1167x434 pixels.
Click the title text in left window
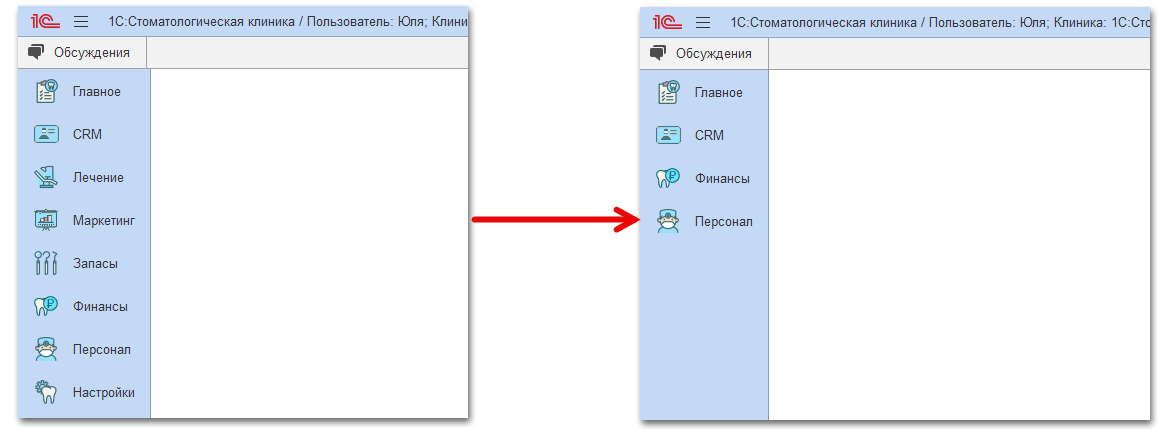click(288, 22)
